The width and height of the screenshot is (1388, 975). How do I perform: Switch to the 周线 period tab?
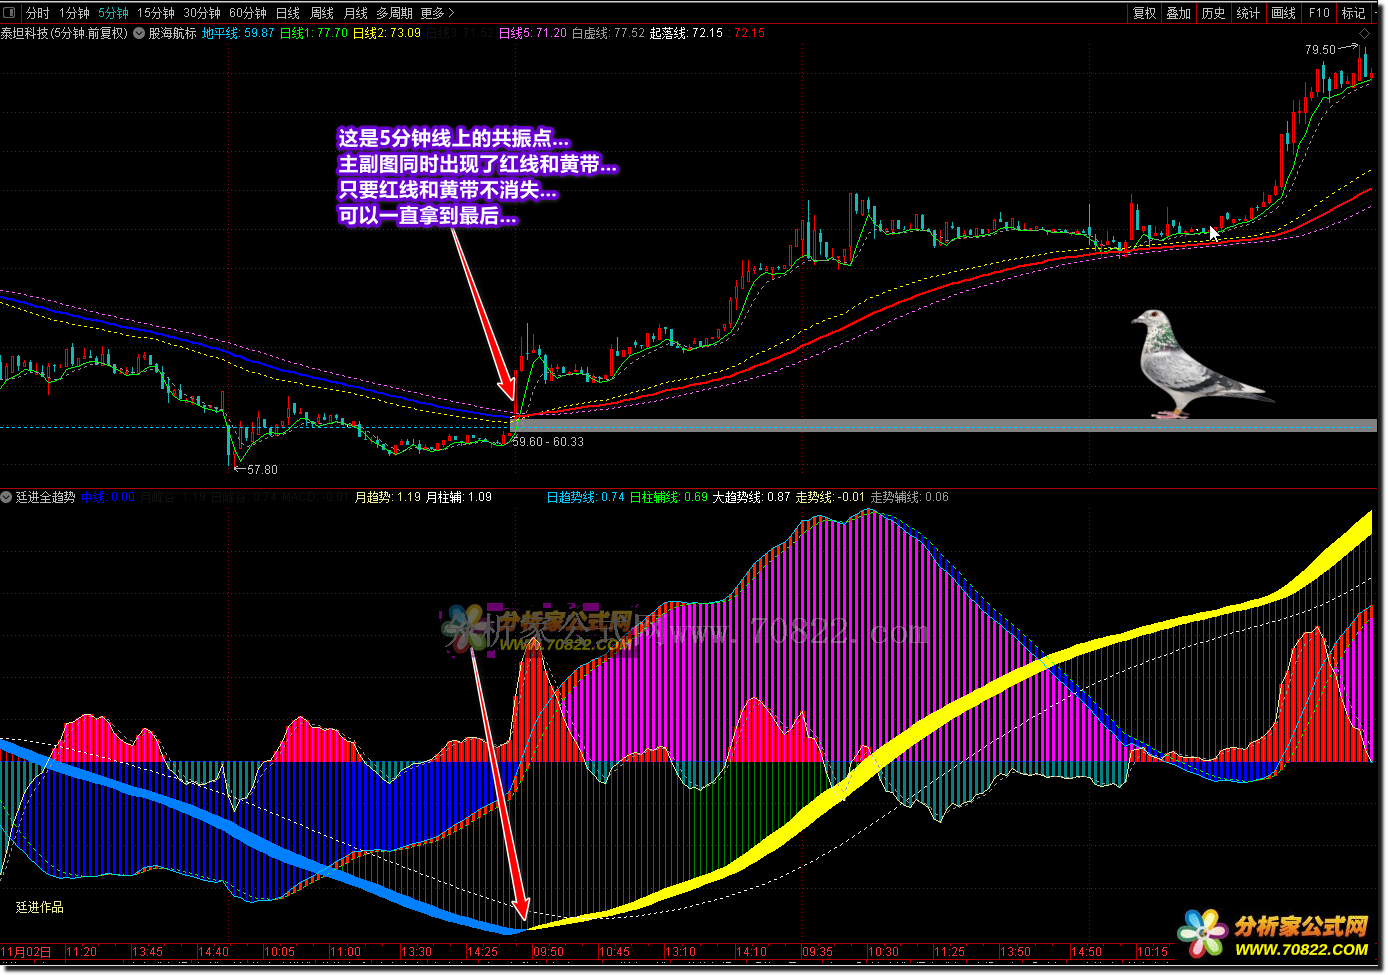coord(322,13)
